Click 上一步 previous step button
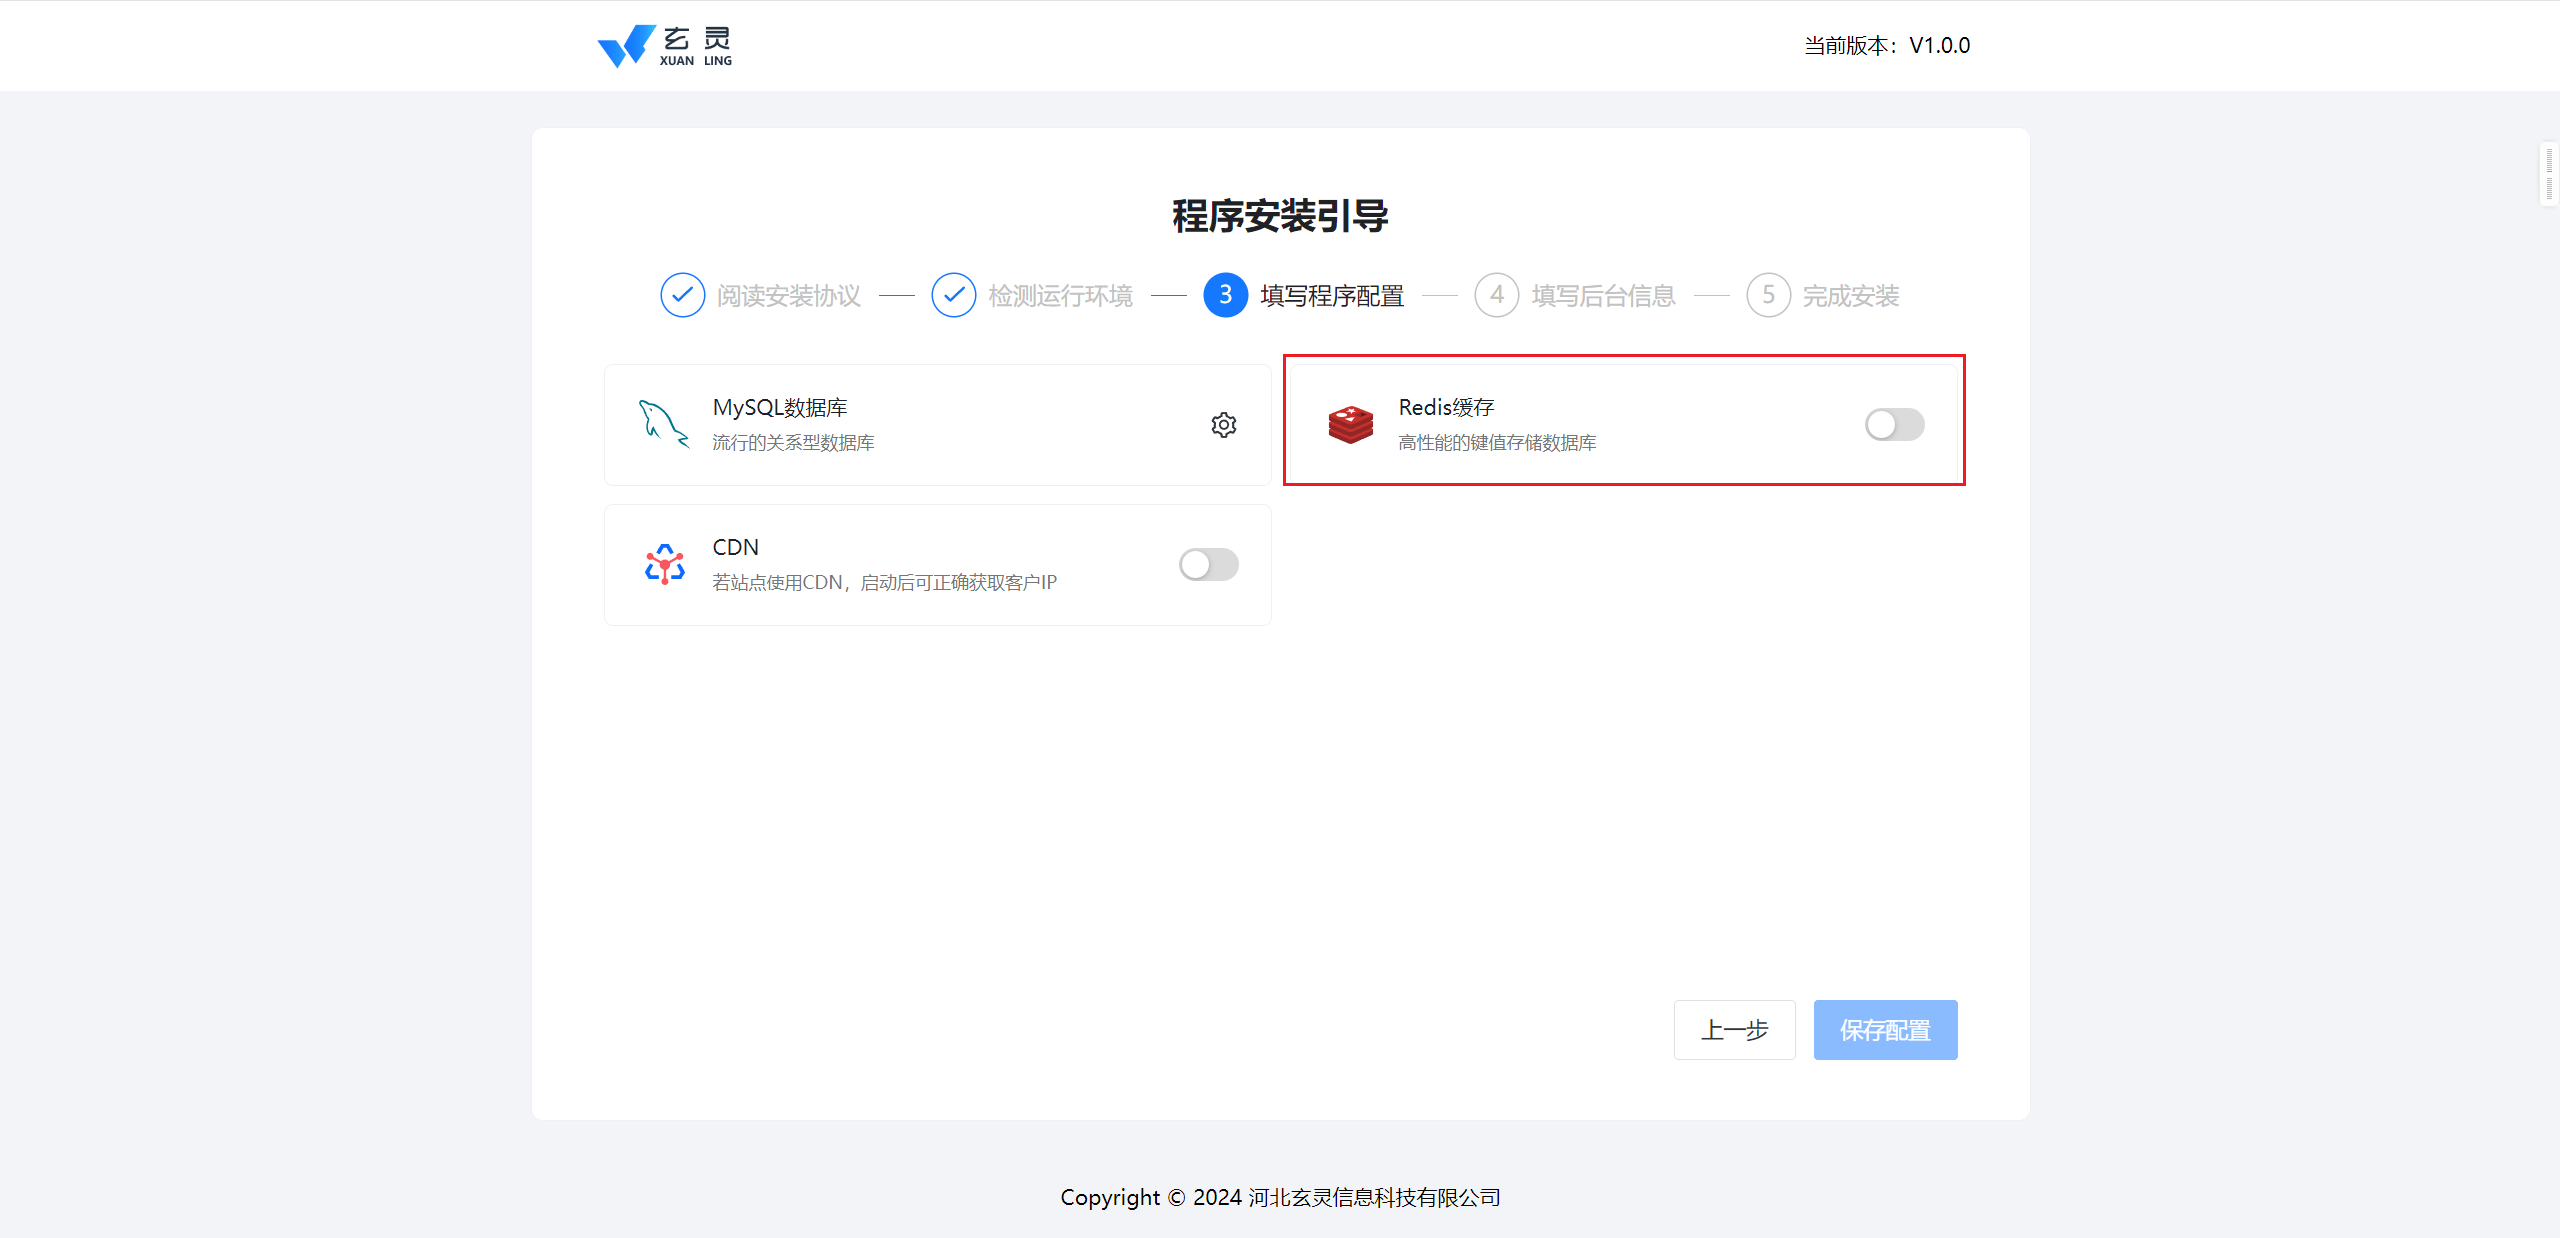2560x1238 pixels. (1734, 1030)
